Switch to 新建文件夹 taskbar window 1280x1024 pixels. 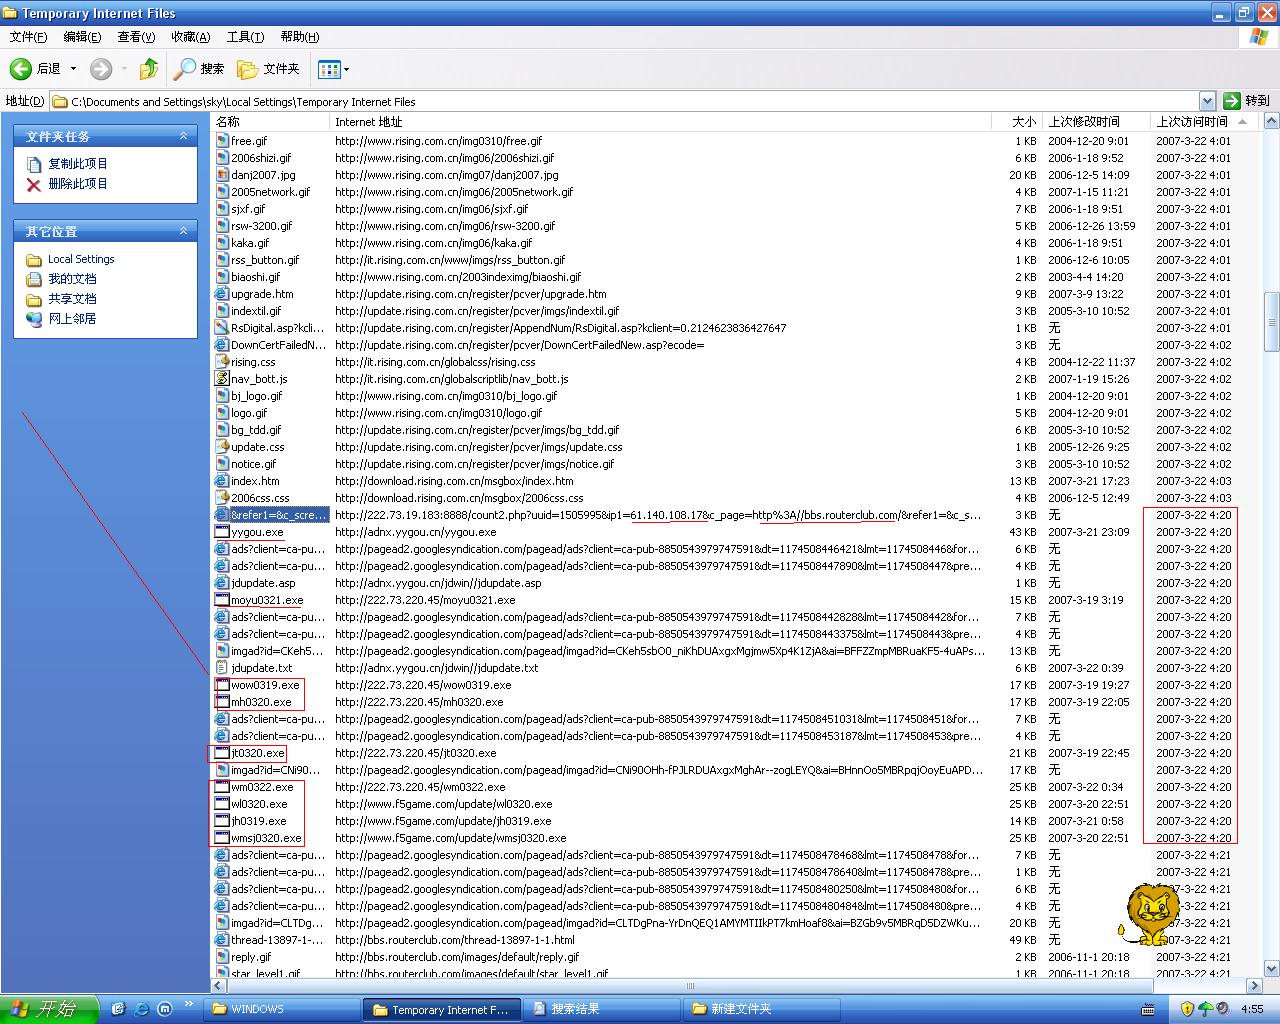(762, 1009)
